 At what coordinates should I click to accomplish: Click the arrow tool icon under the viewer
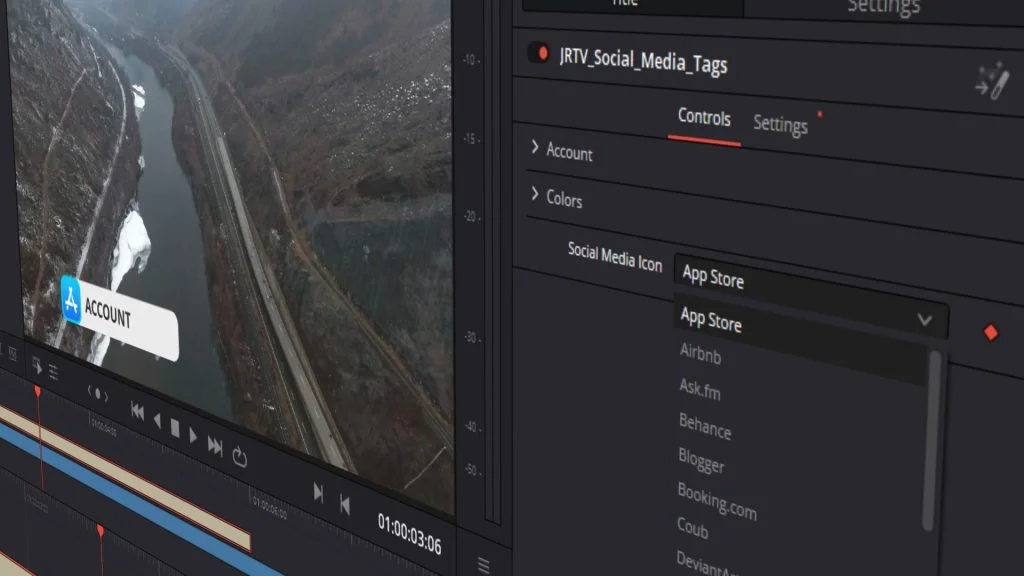[37, 366]
